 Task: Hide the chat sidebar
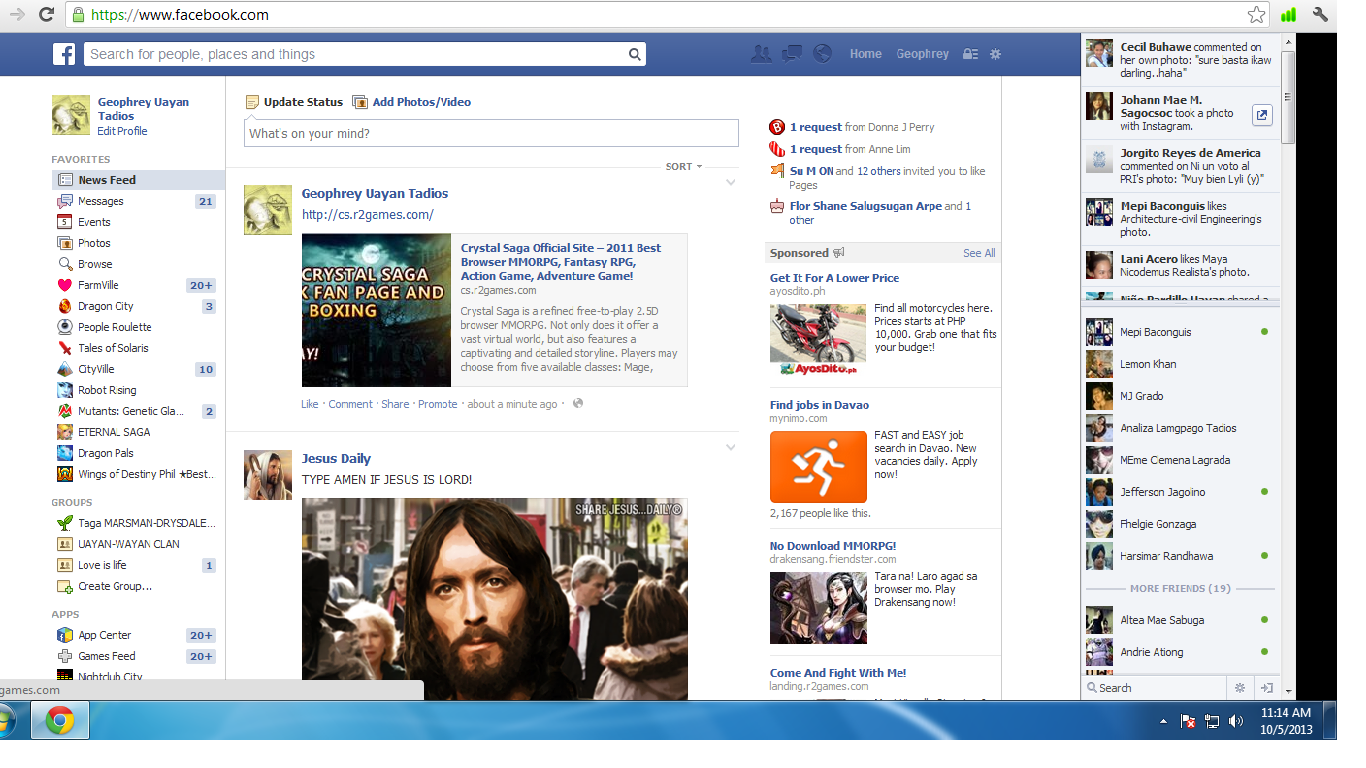coord(1266,688)
